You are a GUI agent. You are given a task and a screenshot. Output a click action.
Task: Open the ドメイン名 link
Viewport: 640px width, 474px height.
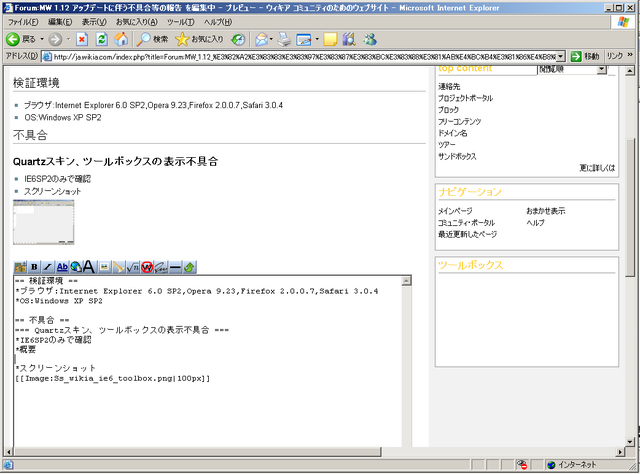click(453, 133)
